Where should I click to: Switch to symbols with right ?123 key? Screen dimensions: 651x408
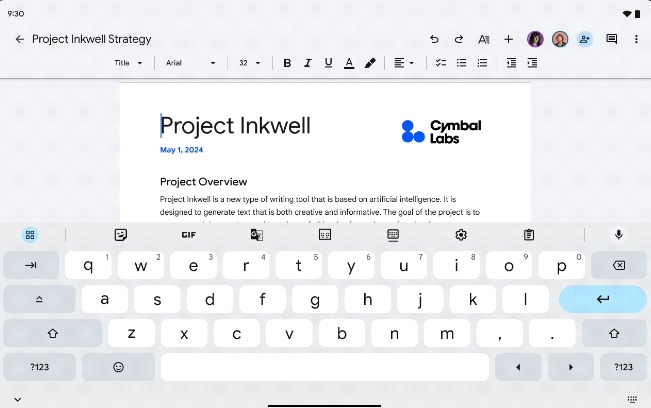623,367
